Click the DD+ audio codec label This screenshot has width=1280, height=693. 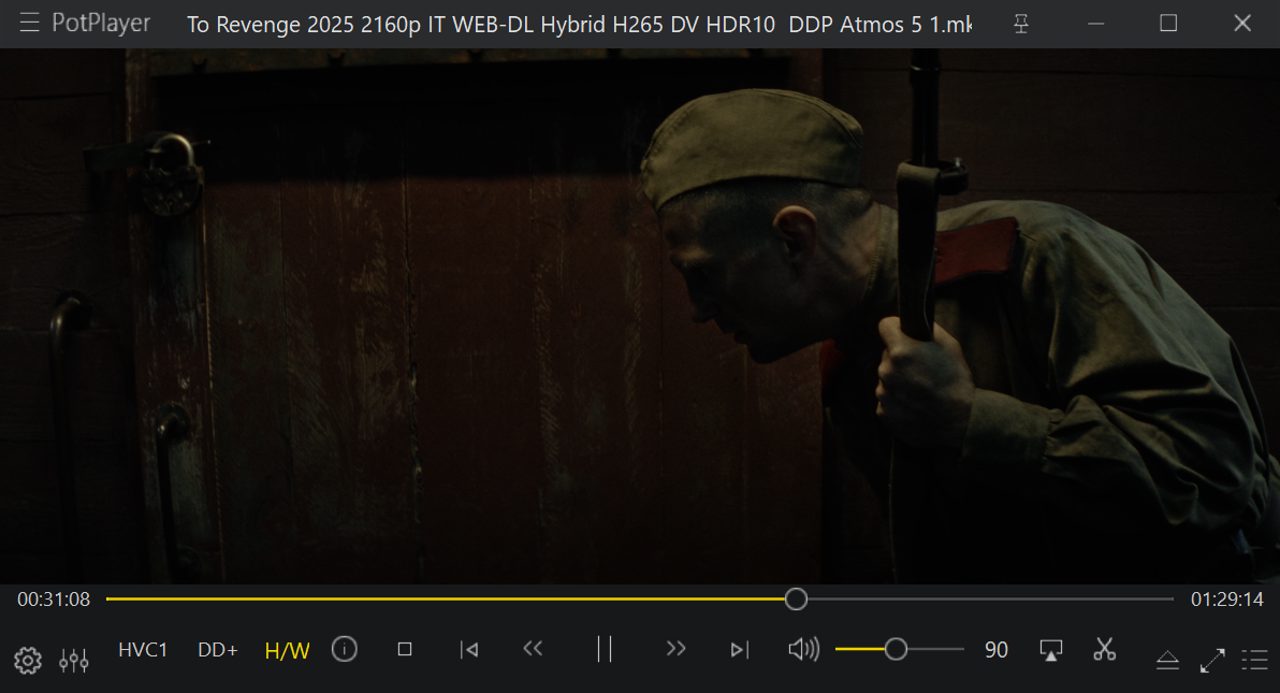click(218, 650)
